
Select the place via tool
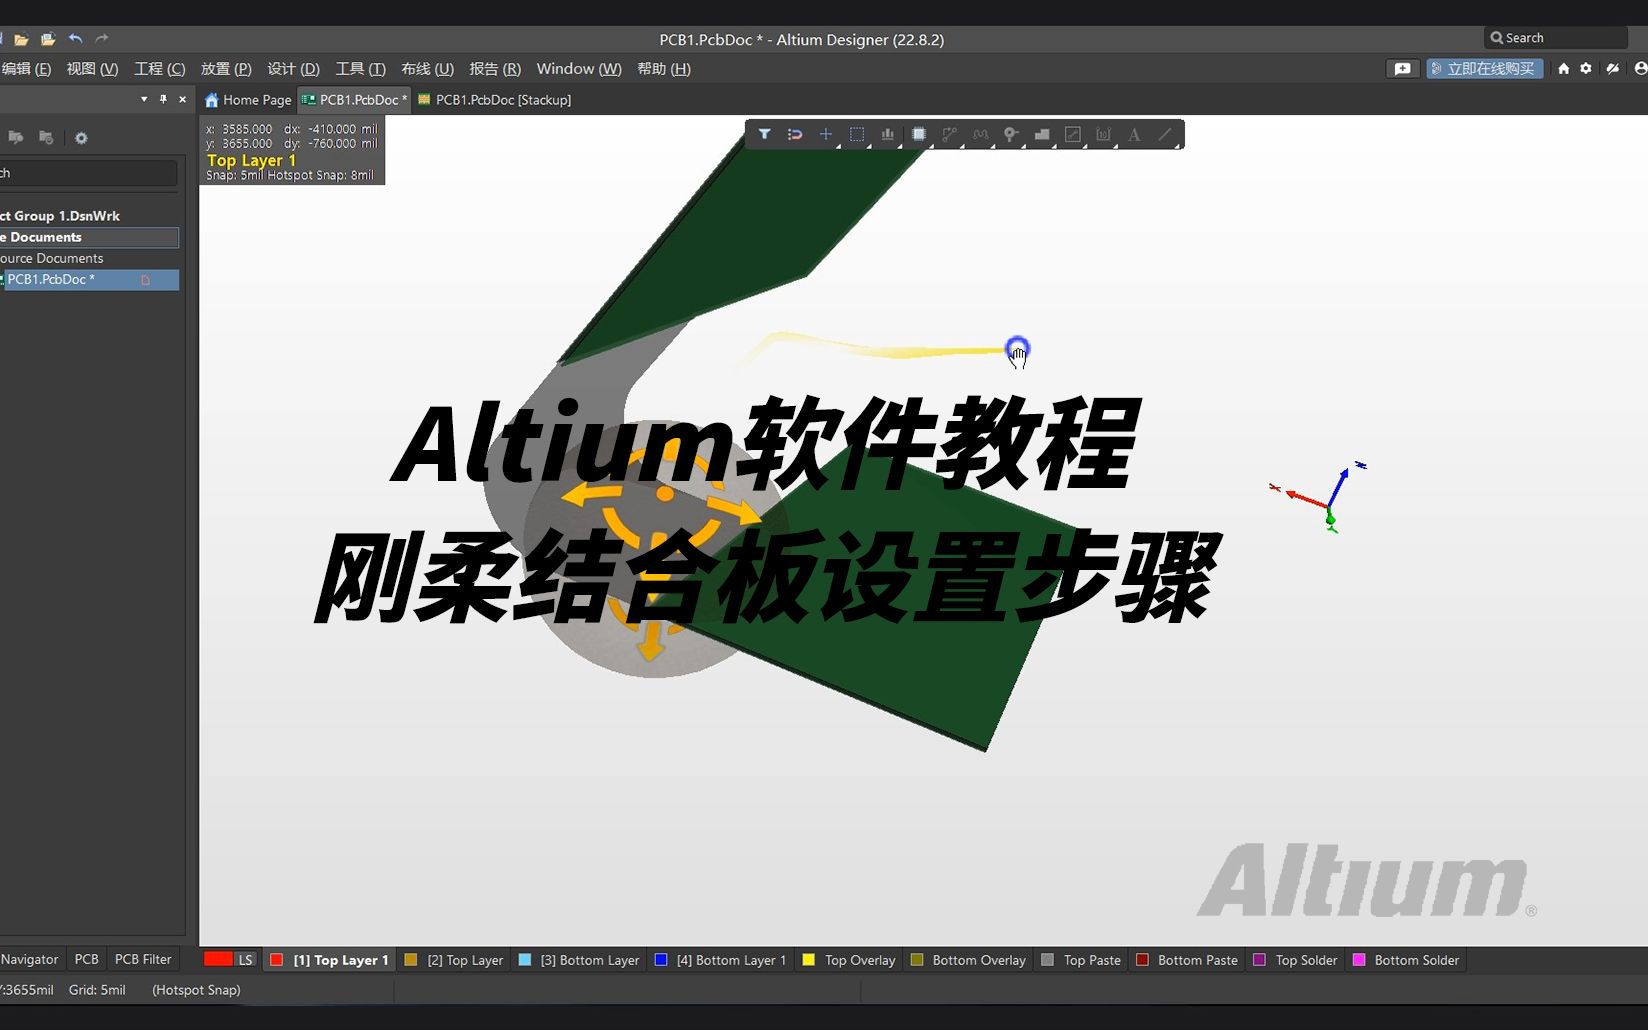click(1011, 134)
